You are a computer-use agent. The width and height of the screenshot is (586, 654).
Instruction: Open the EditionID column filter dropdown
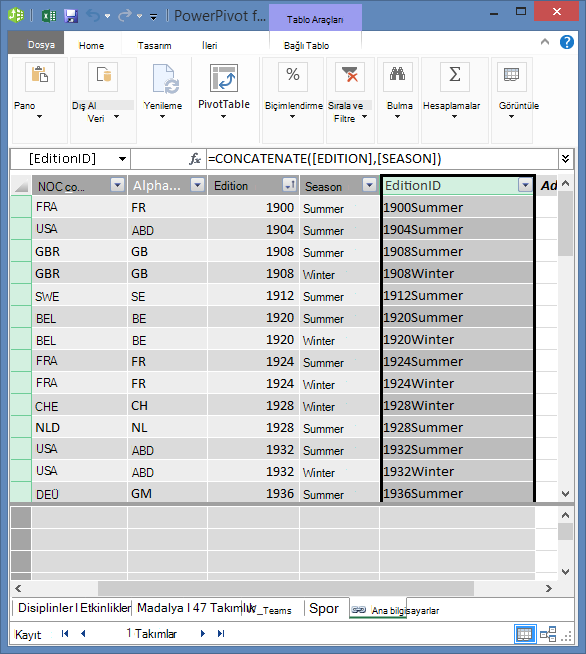click(x=526, y=185)
